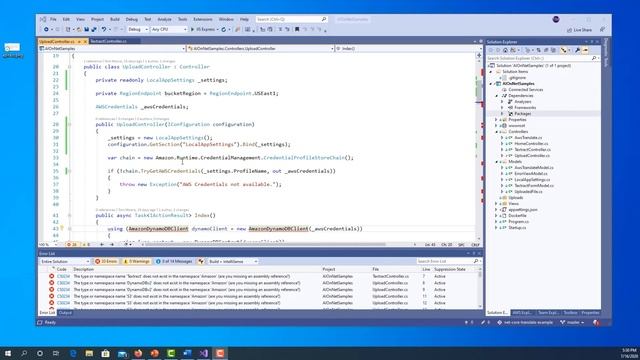
Task: Open the Entire Solution scope dropdown
Action: [64, 261]
